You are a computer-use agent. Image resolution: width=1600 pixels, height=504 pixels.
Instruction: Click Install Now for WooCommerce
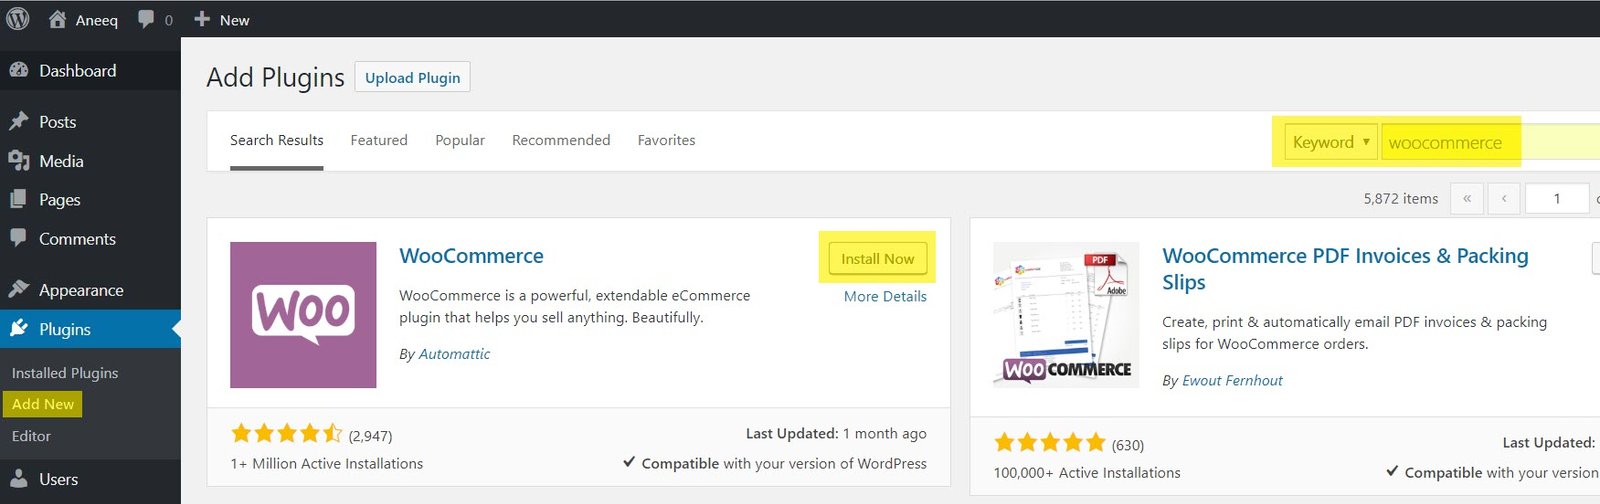tap(877, 259)
